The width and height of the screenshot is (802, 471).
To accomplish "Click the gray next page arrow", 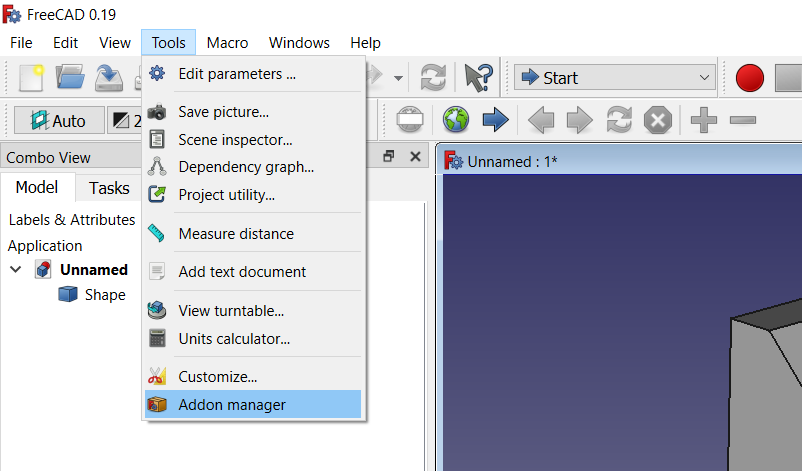I will click(580, 121).
